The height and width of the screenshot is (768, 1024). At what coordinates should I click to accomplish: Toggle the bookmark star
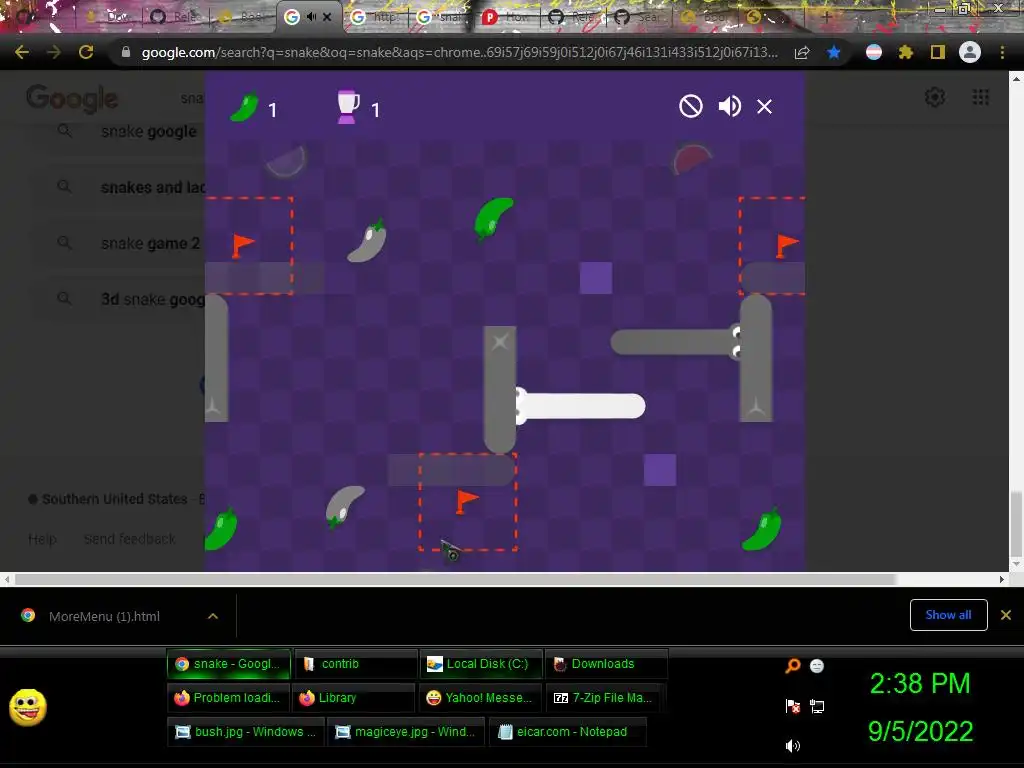(833, 52)
